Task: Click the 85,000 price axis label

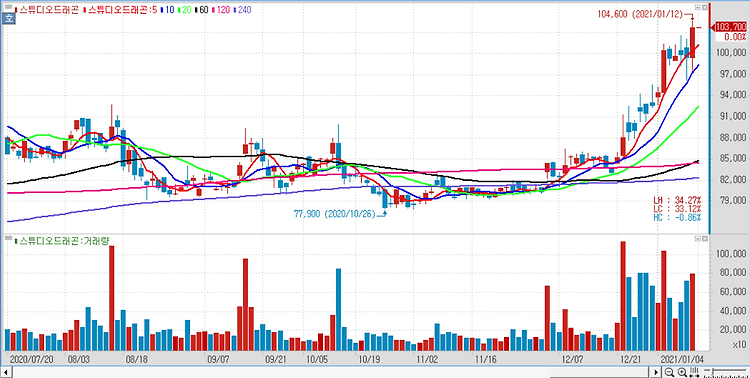Action: [734, 159]
